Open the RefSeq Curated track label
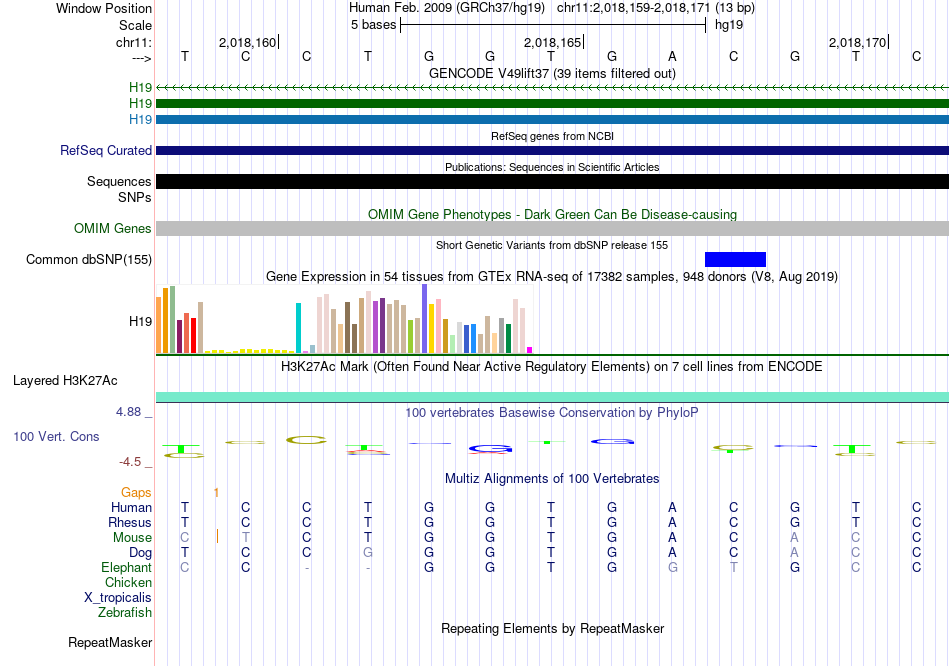 (106, 150)
